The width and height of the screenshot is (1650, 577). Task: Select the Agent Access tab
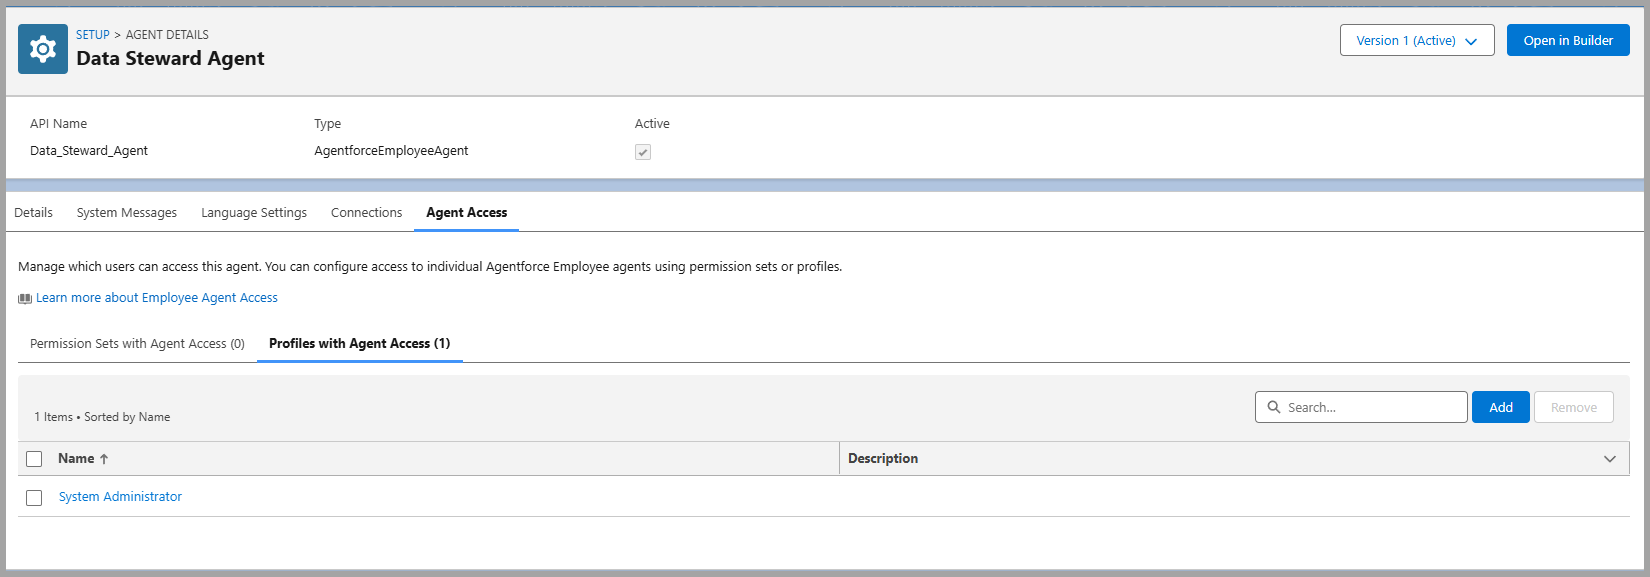coord(467,212)
